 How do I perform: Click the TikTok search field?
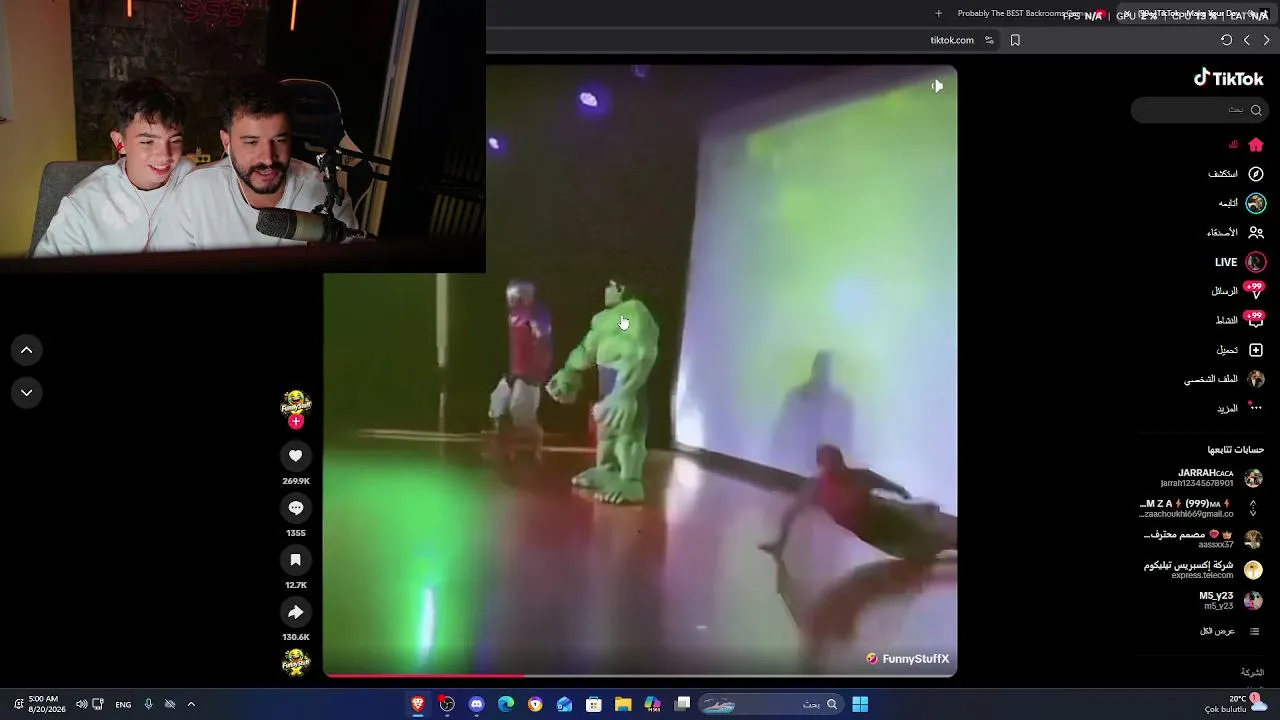1200,110
